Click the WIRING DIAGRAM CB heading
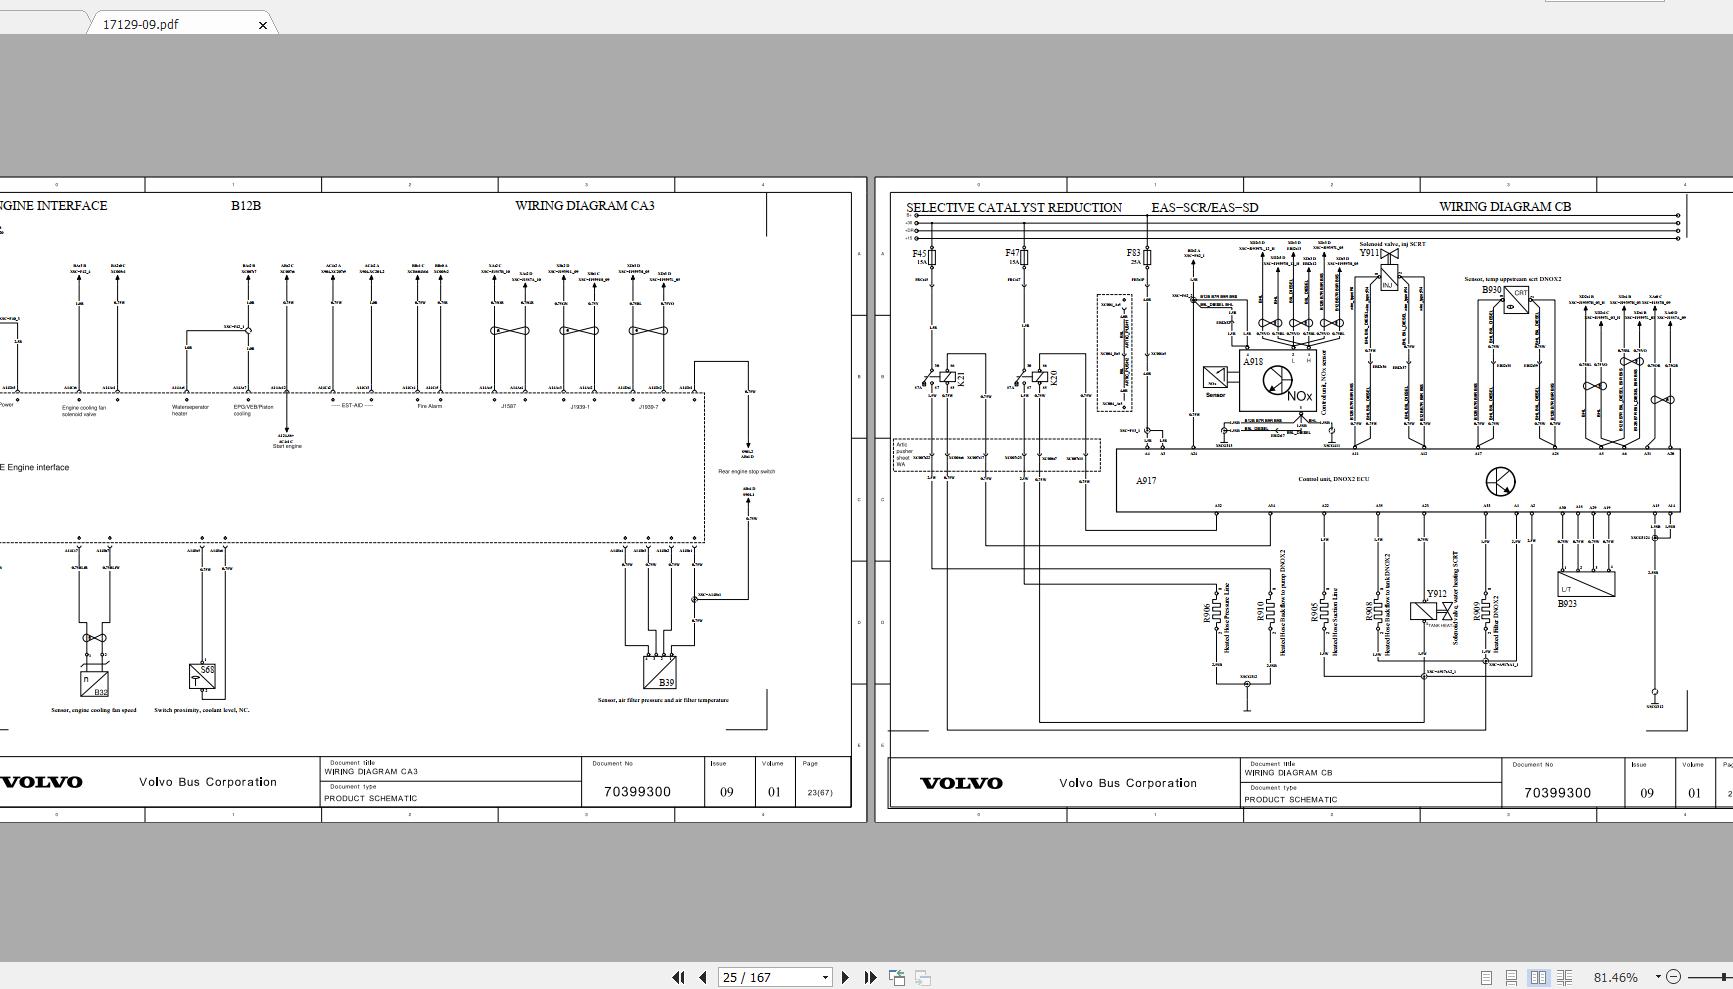1733x989 pixels. coord(1505,206)
